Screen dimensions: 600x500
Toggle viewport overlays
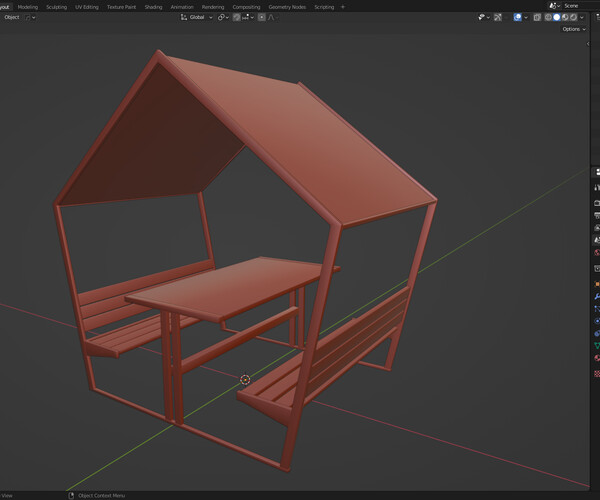pos(517,17)
